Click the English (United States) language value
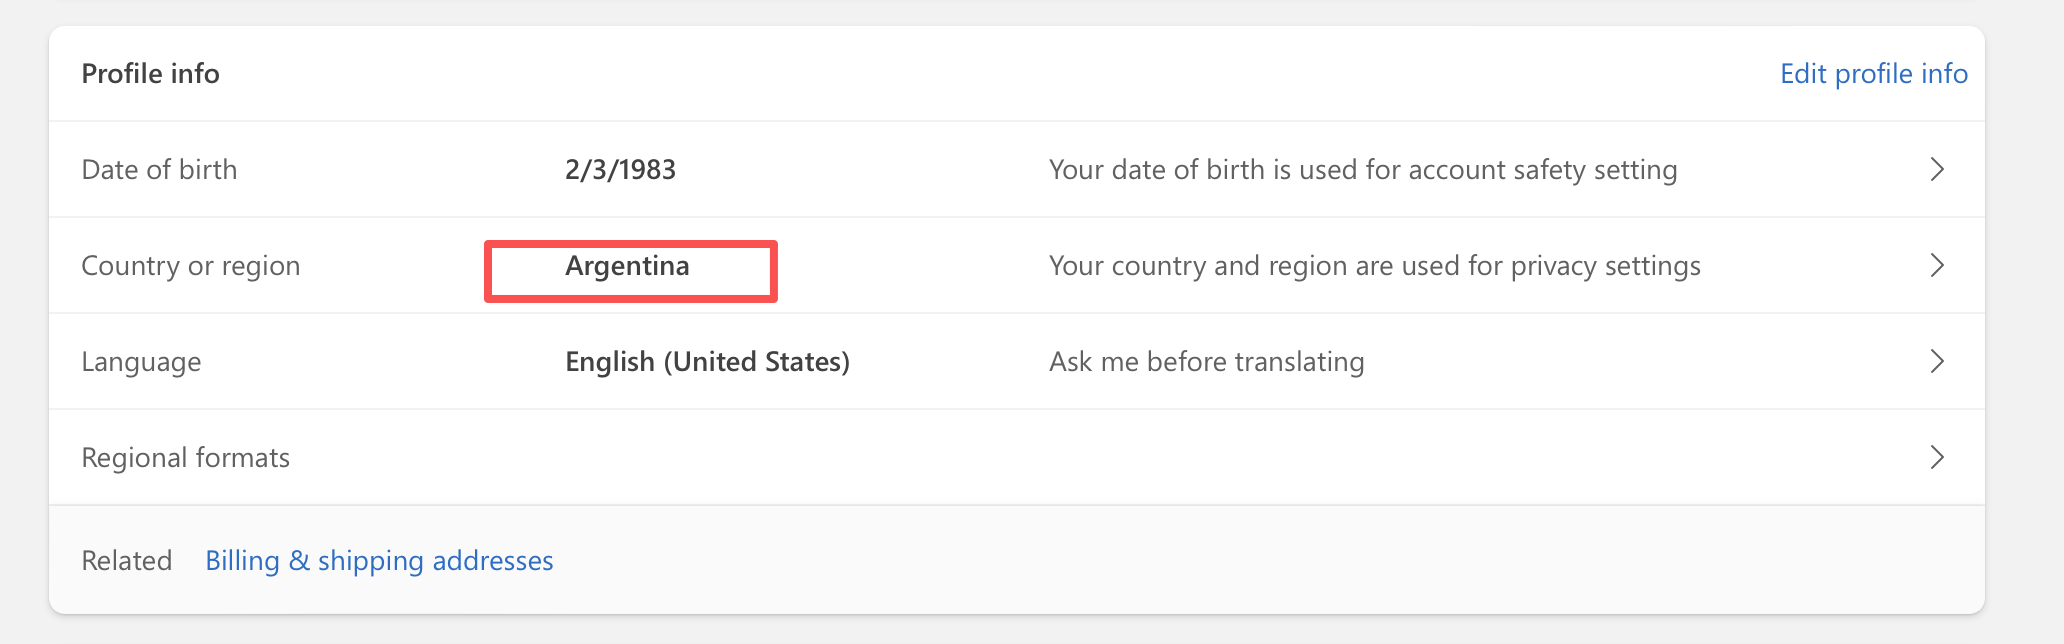This screenshot has height=644, width=2064. [707, 362]
